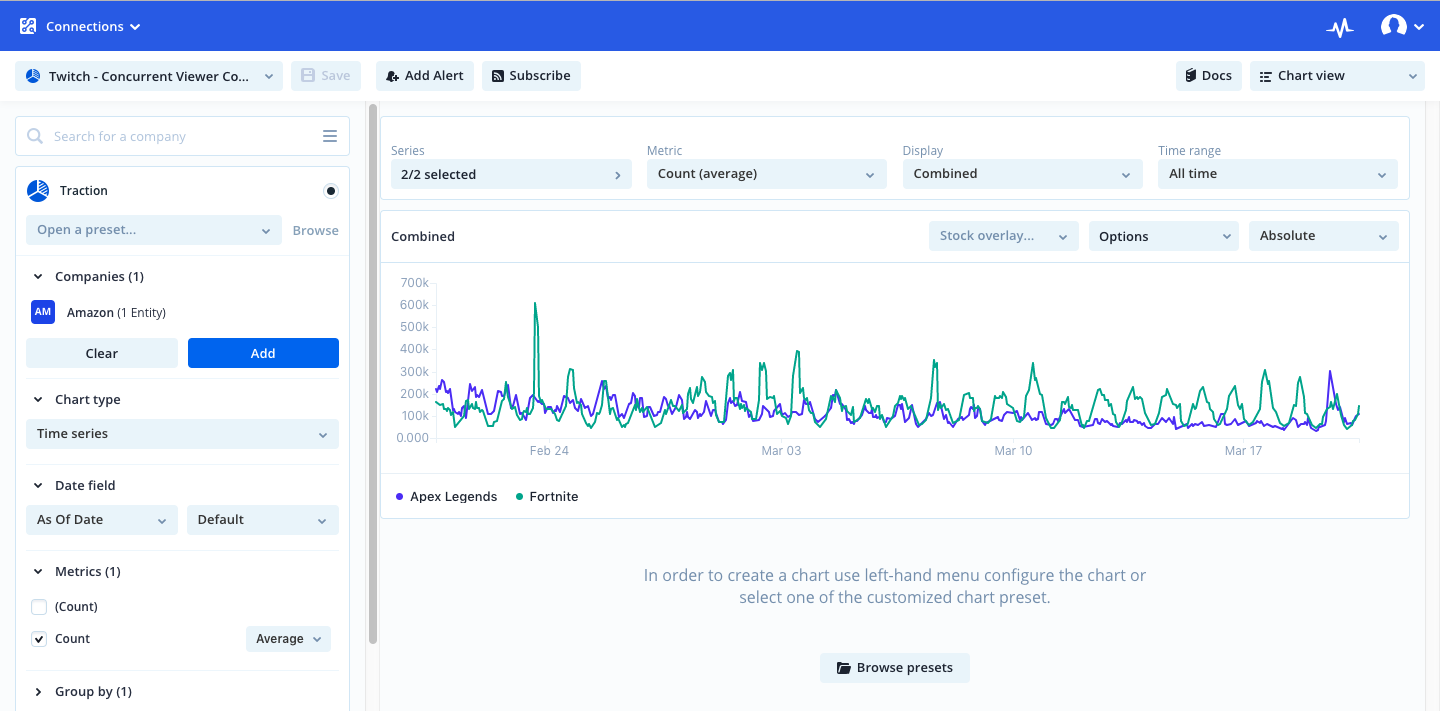Collapse the Chart type section
This screenshot has height=711, width=1440.
click(38, 400)
